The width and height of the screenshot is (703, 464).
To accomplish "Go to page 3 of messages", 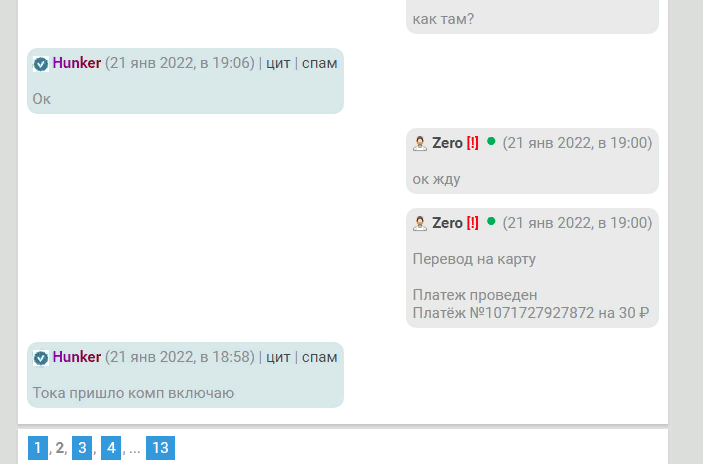I will click(x=82, y=448).
